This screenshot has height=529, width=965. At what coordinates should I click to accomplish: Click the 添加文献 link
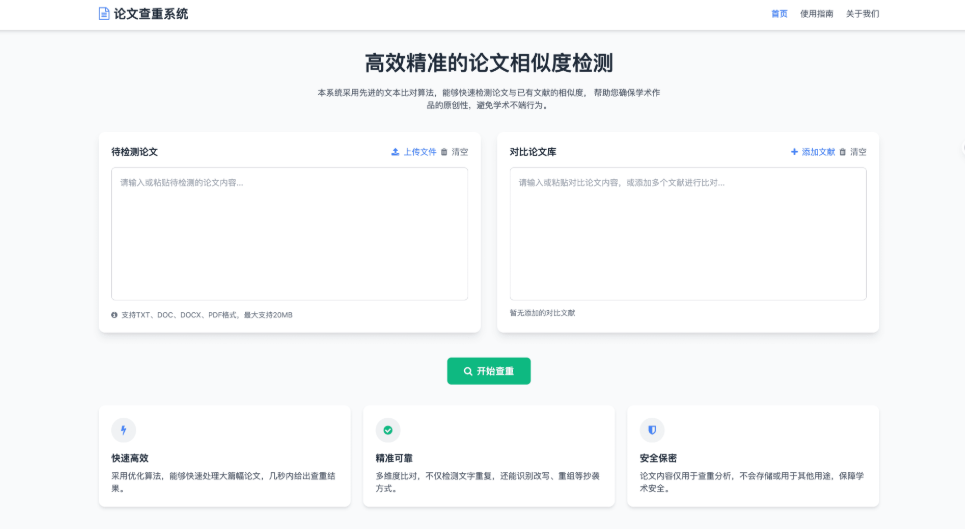(818, 152)
